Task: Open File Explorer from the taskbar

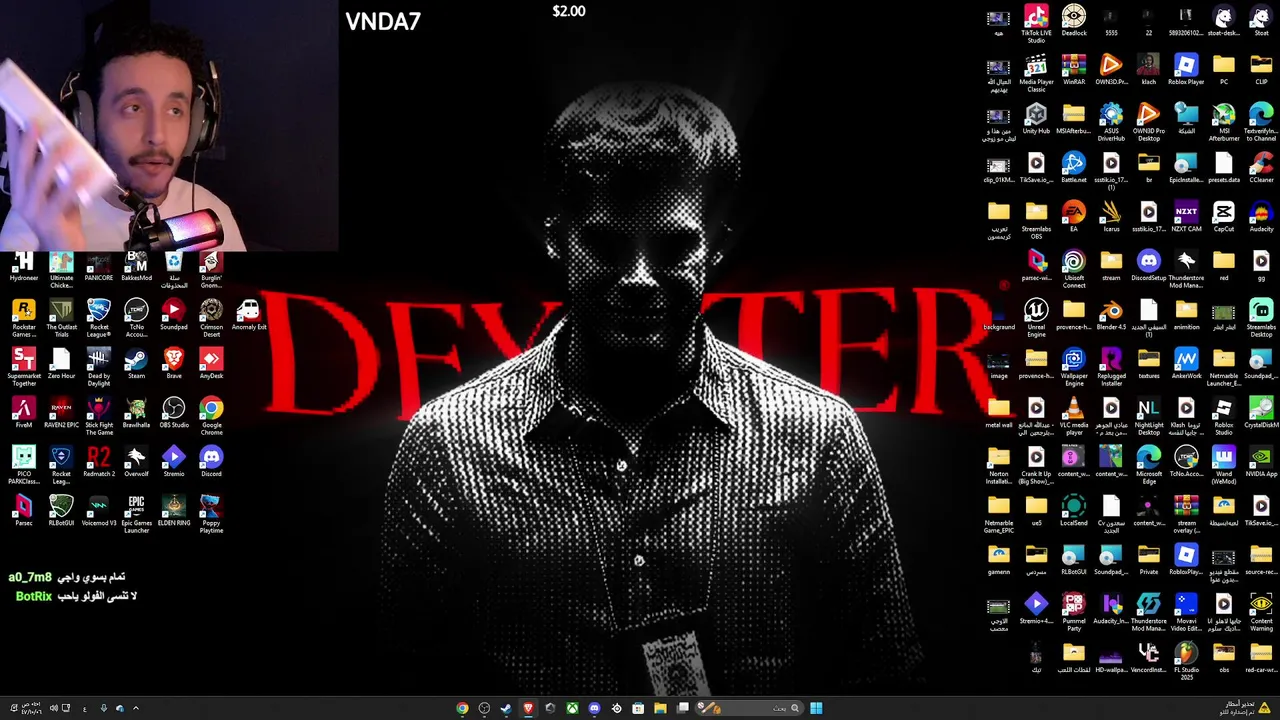Action: tap(660, 708)
